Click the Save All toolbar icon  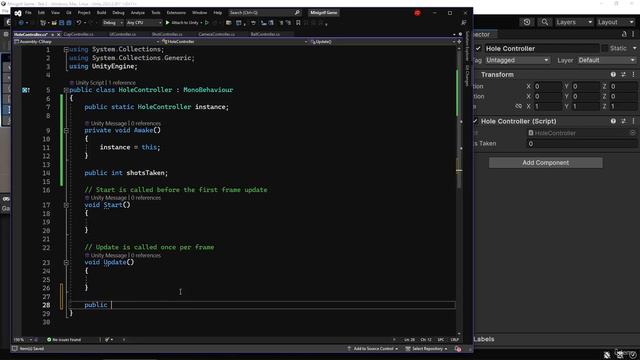69,23
